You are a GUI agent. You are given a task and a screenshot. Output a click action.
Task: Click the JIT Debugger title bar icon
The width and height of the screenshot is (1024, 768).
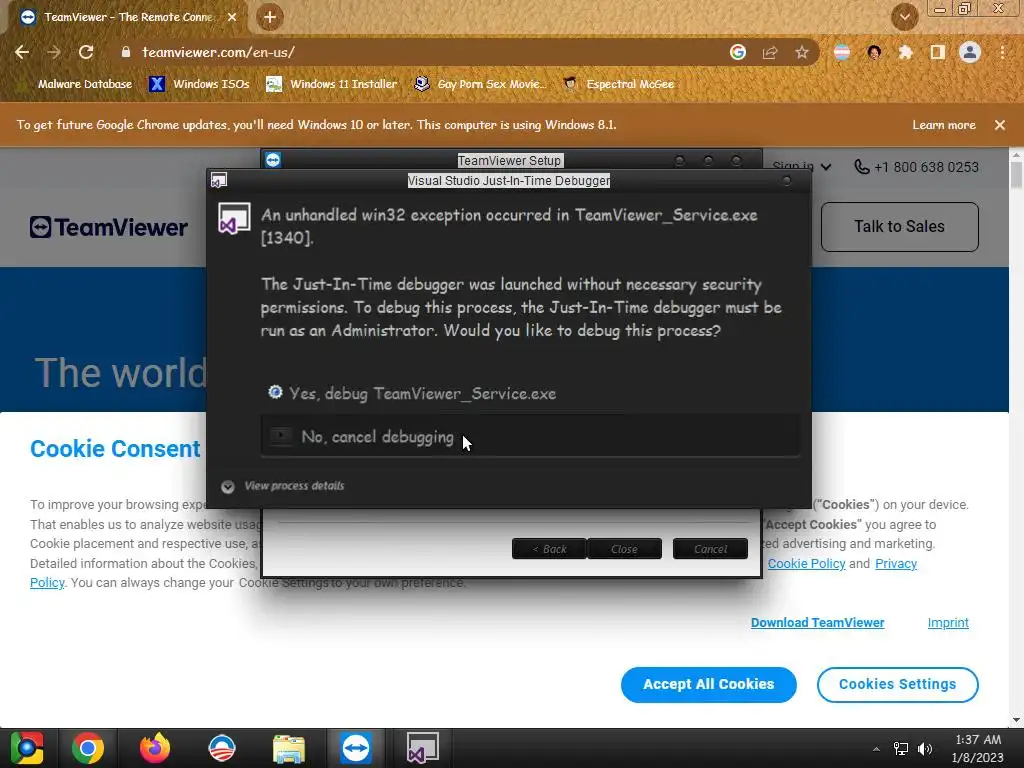pyautogui.click(x=219, y=180)
